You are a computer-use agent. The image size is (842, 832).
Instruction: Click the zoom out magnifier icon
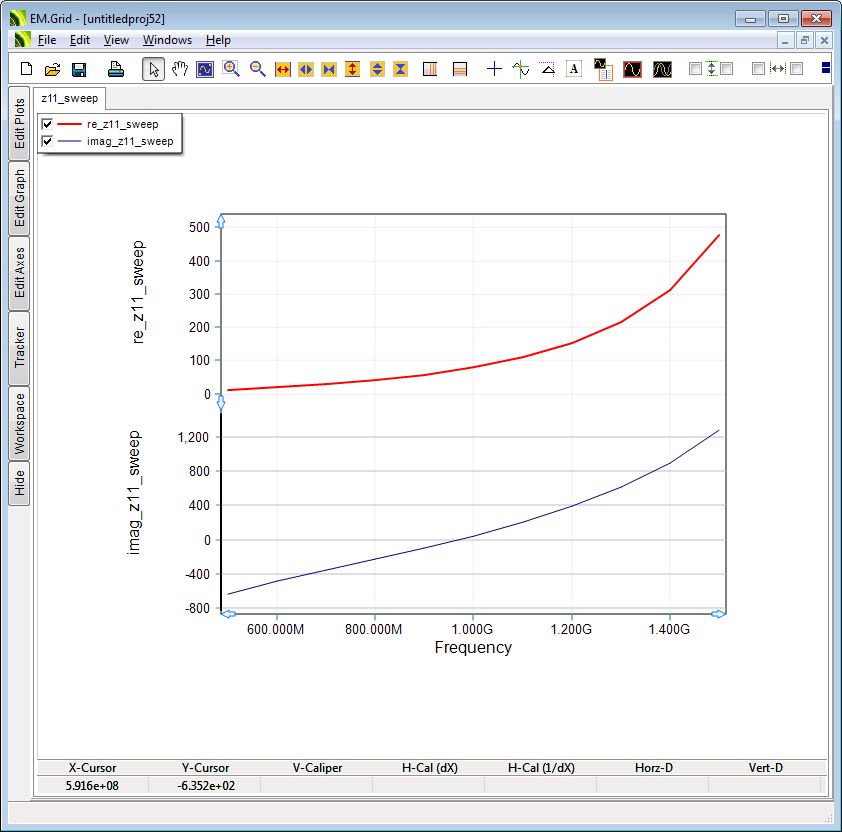tap(257, 69)
